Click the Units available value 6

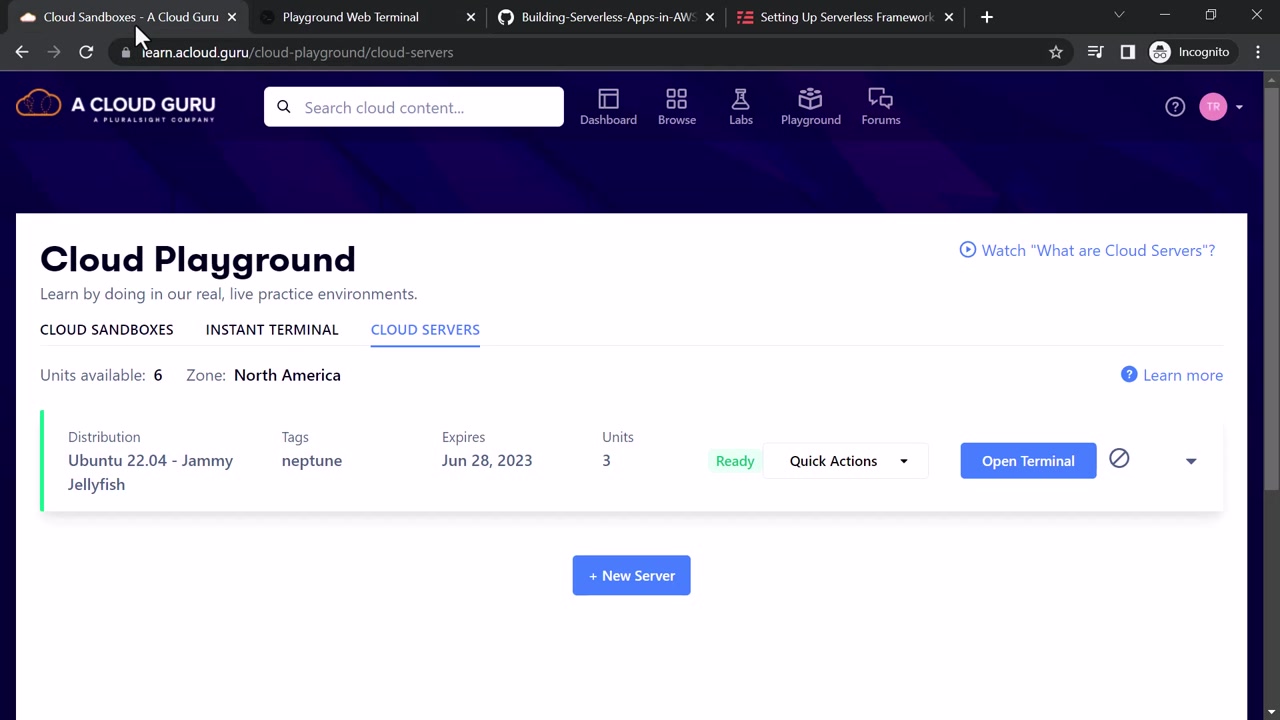(x=158, y=375)
